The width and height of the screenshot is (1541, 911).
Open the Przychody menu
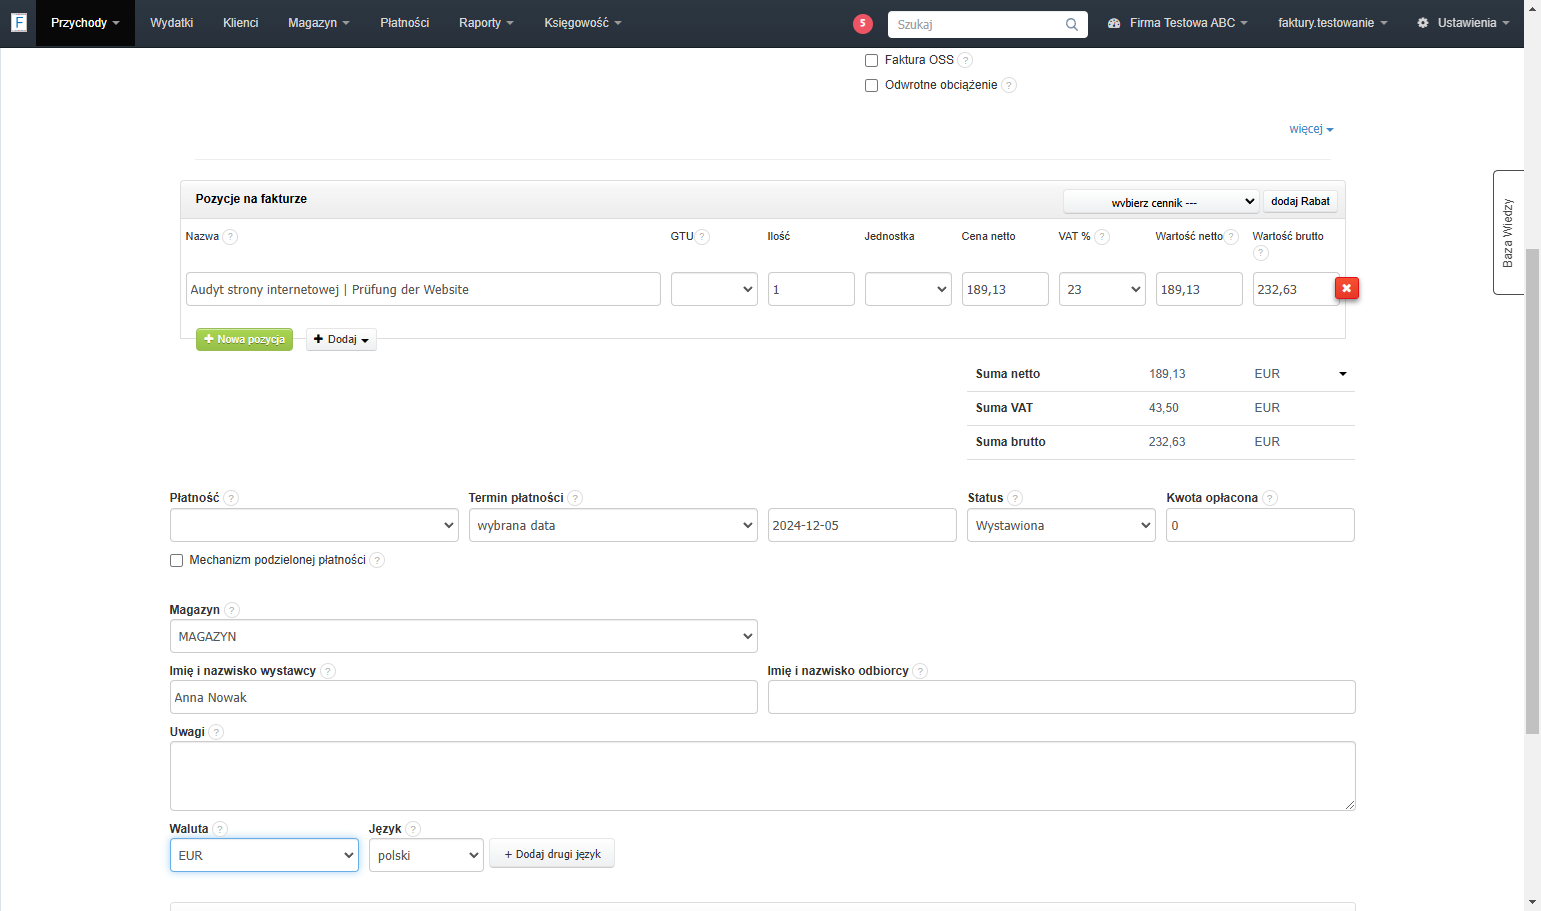[x=85, y=23]
